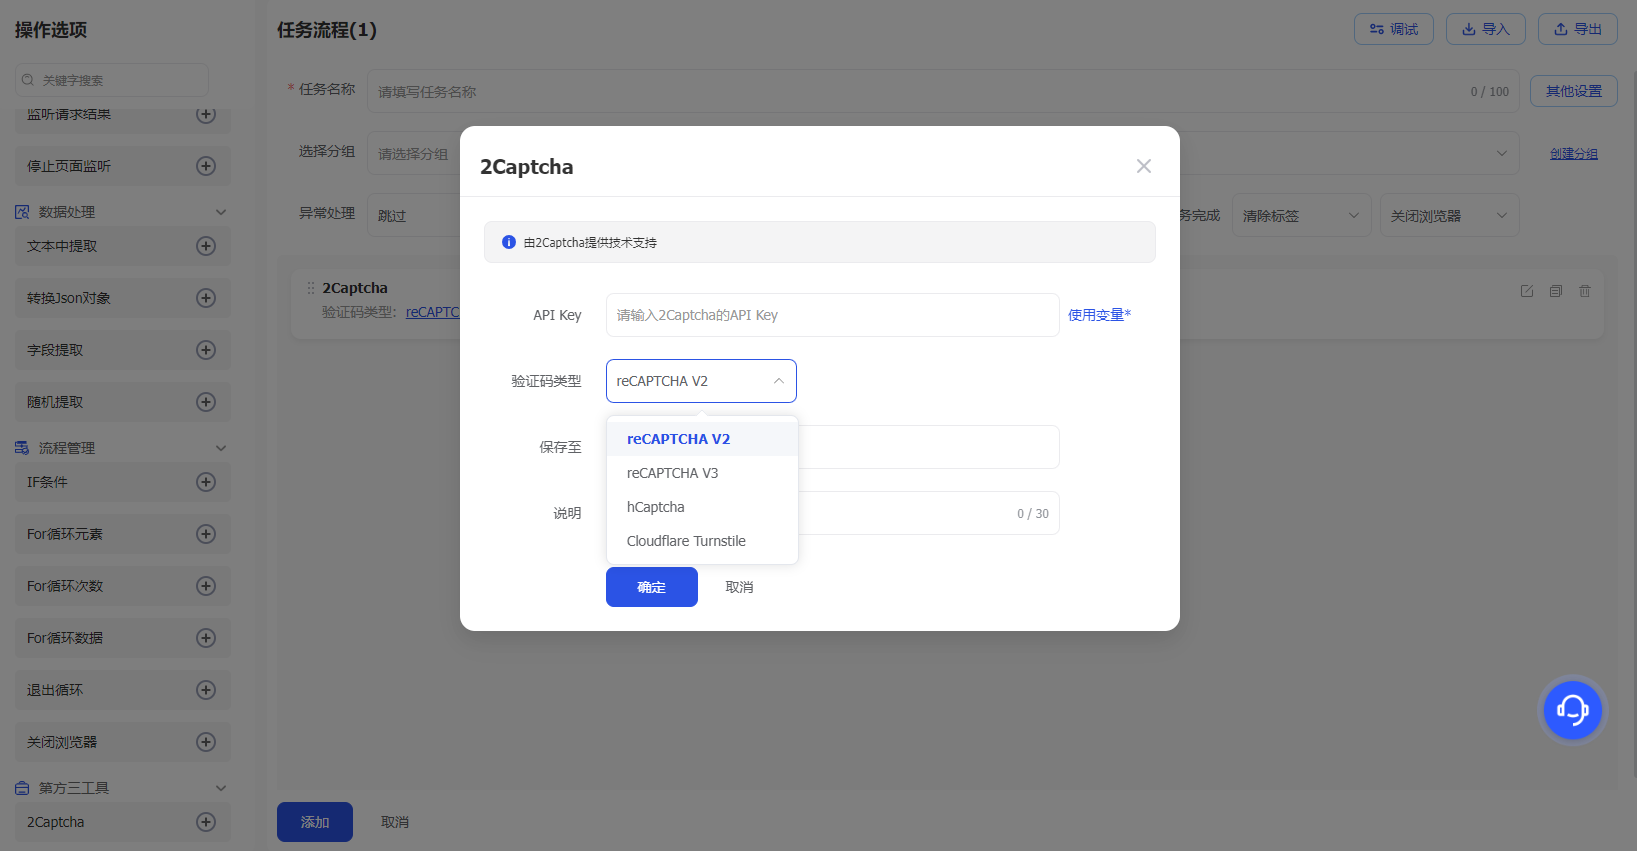Add the 退出循环 step with its plus icon
The image size is (1637, 851).
pos(206,690)
